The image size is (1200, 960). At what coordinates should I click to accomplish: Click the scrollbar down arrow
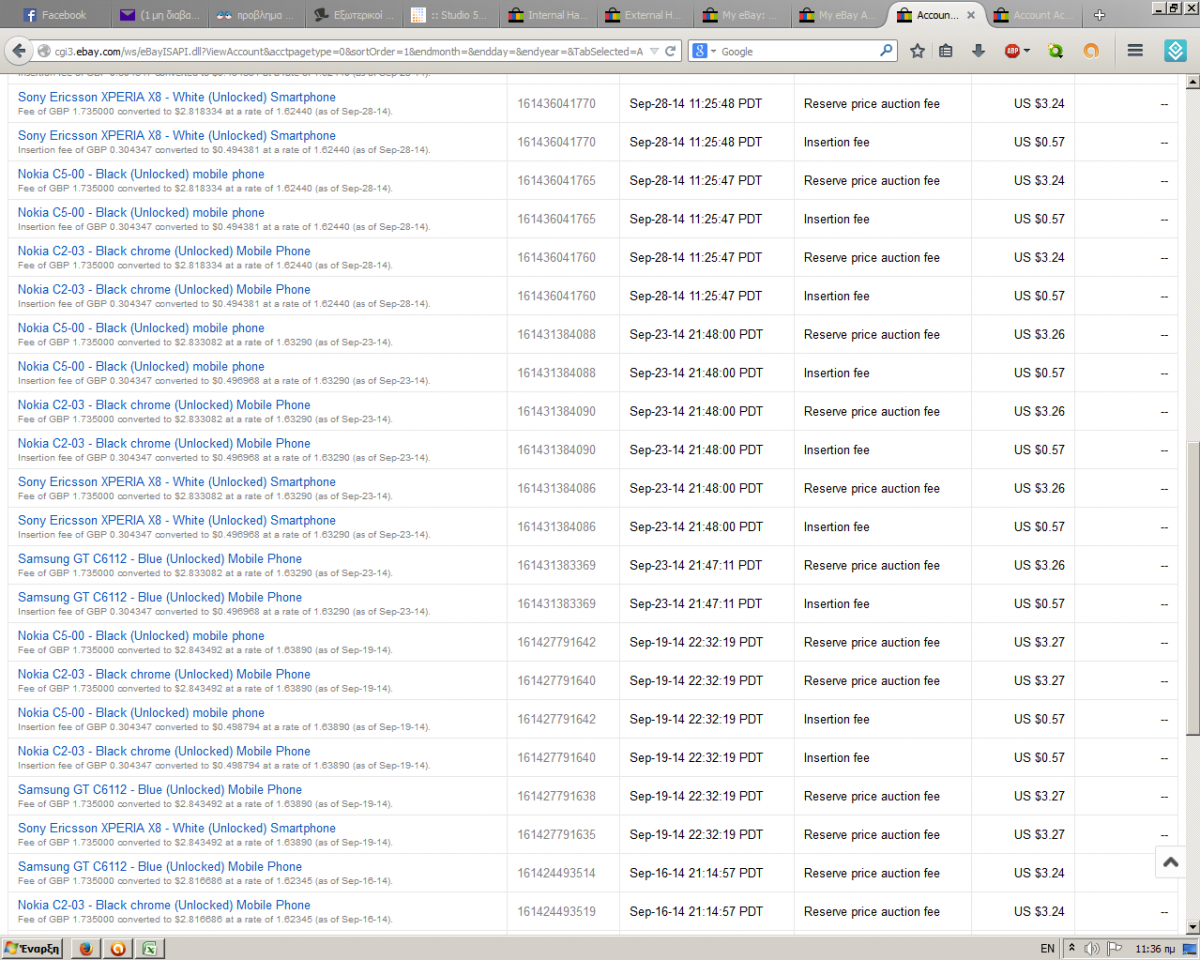pos(1191,927)
